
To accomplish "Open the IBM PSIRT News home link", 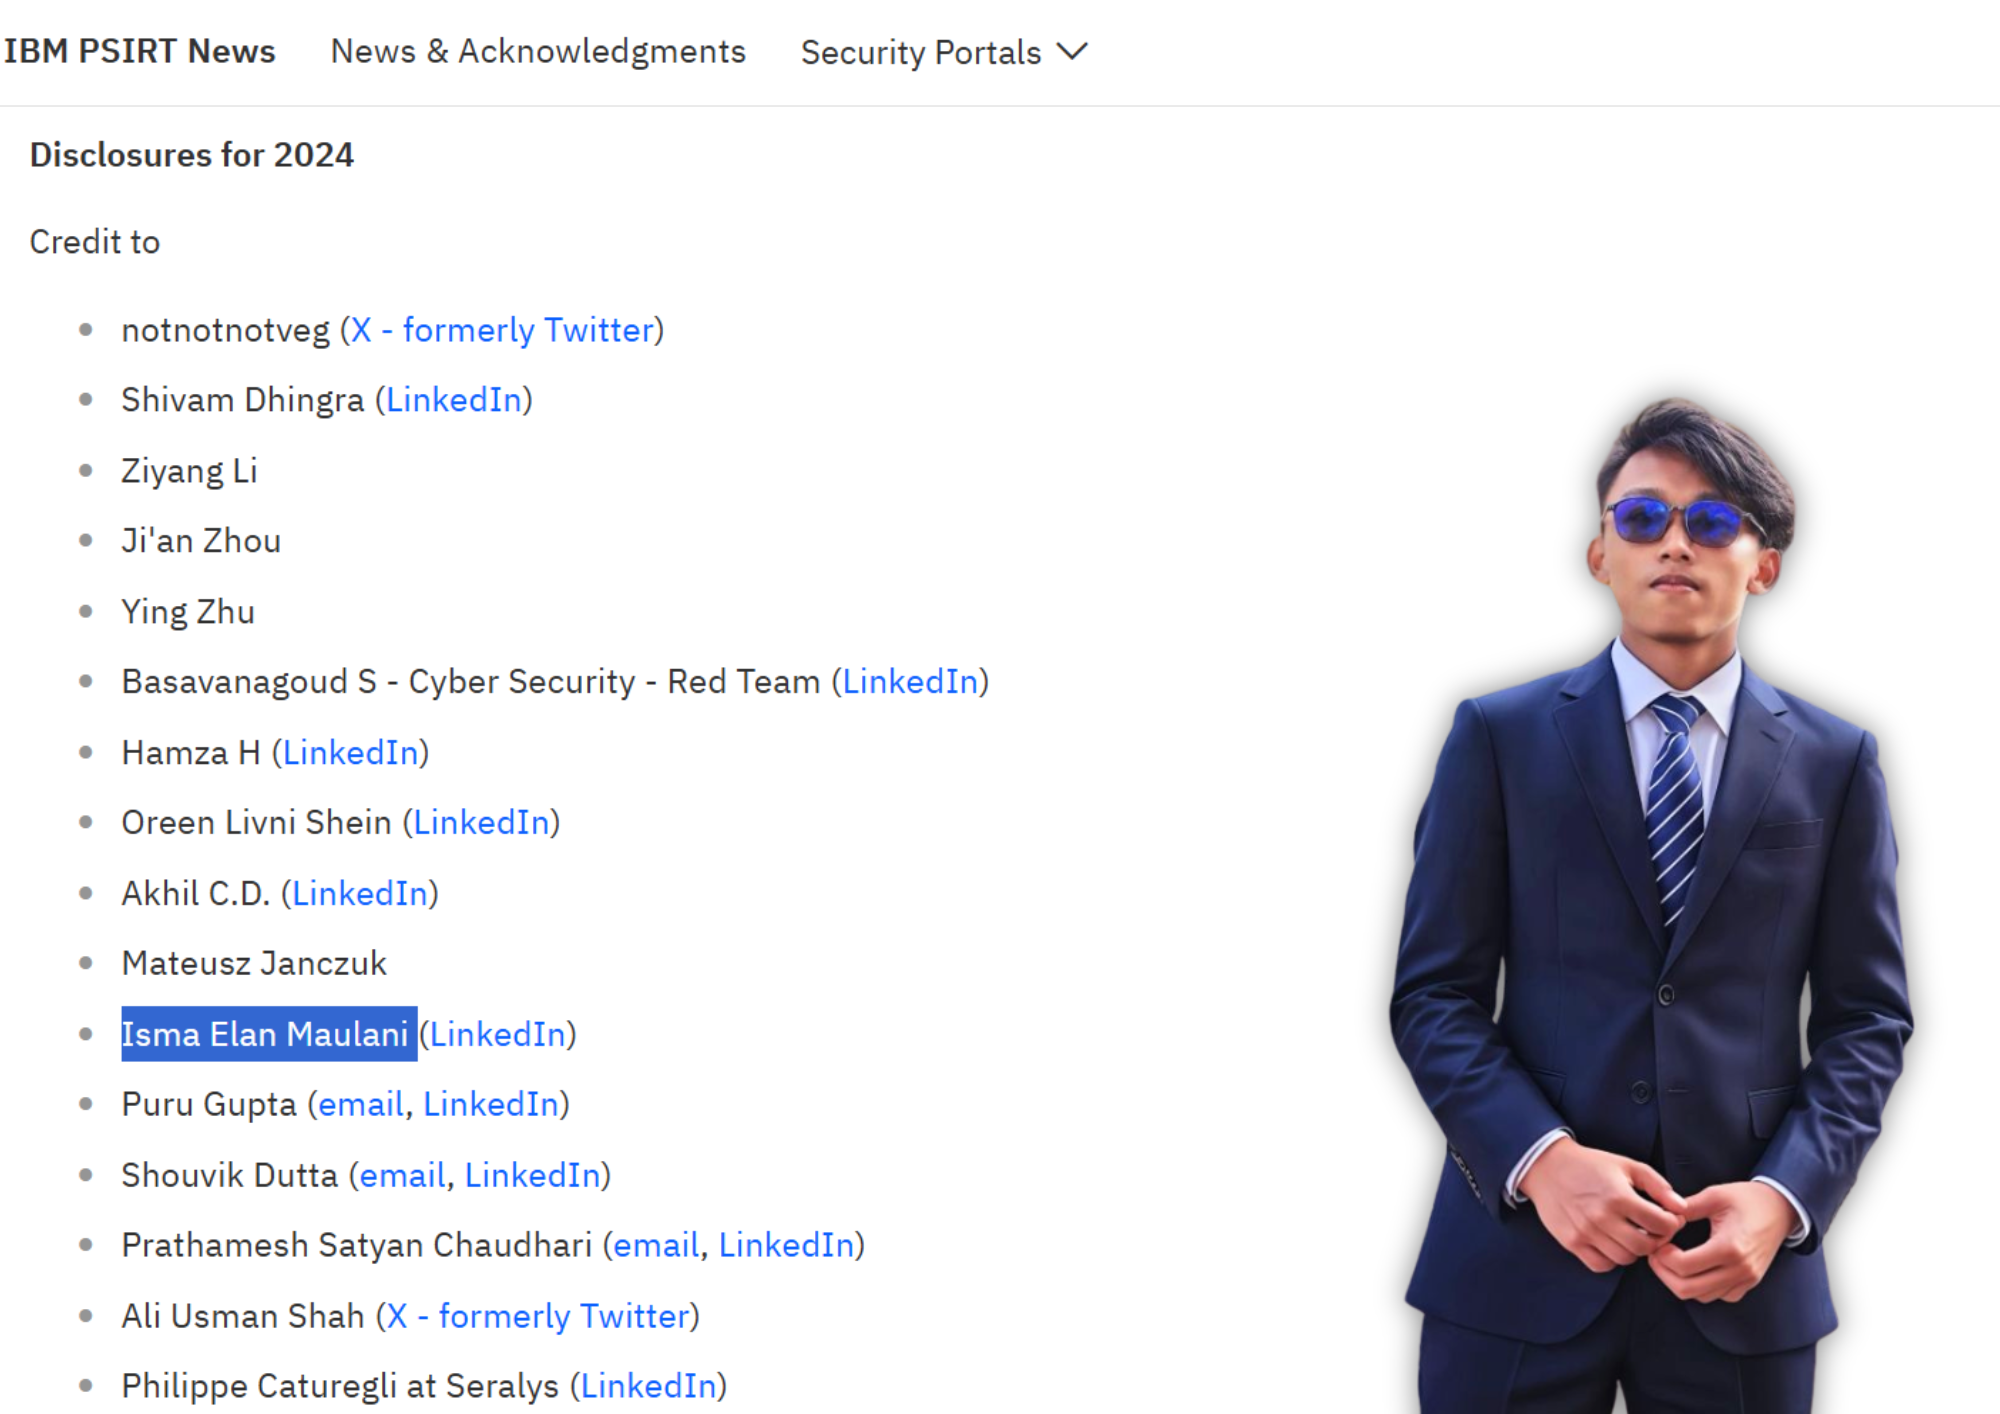I will coord(139,51).
